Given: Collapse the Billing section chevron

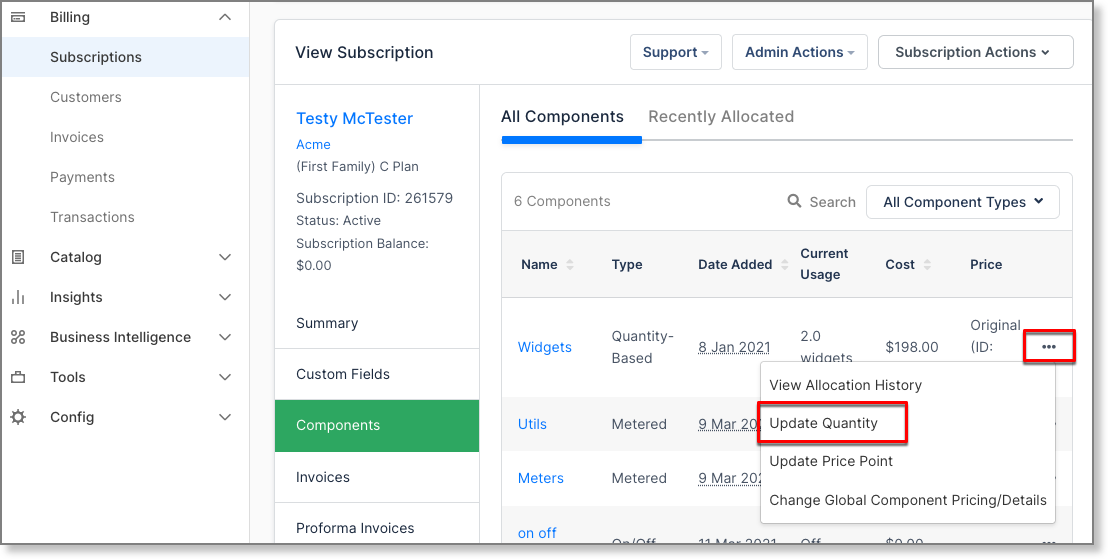Looking at the screenshot, I should pos(225,17).
